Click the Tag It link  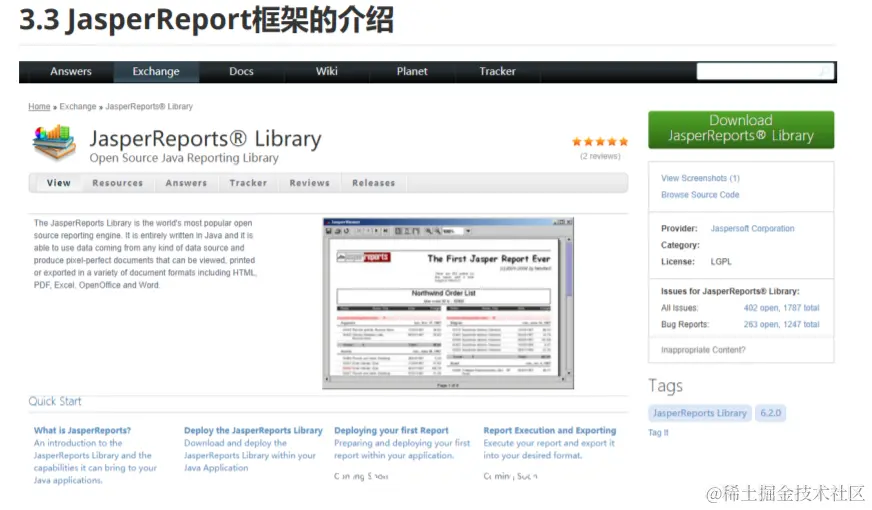[x=658, y=433]
